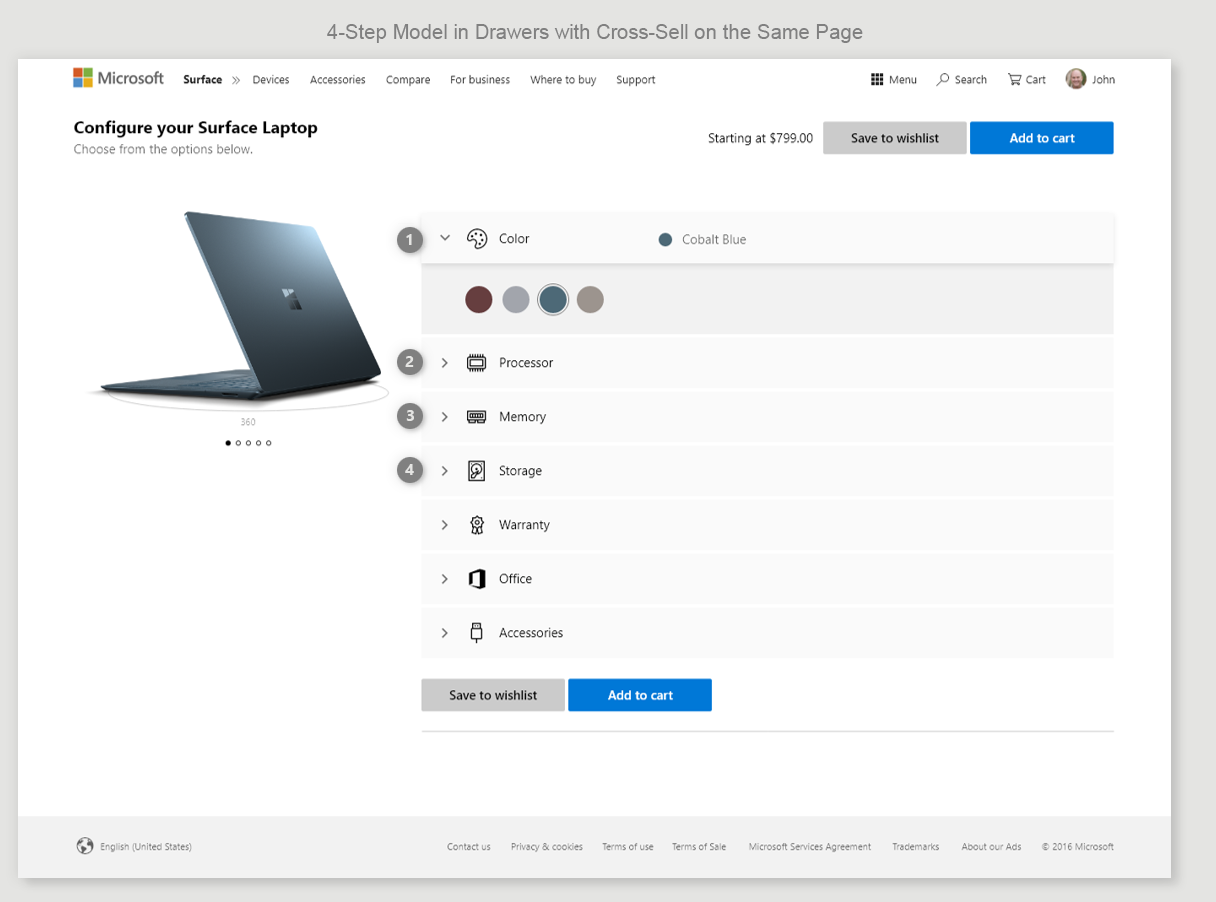Click the Warranty badge icon
Screen dimensions: 1216x902
coord(477,525)
